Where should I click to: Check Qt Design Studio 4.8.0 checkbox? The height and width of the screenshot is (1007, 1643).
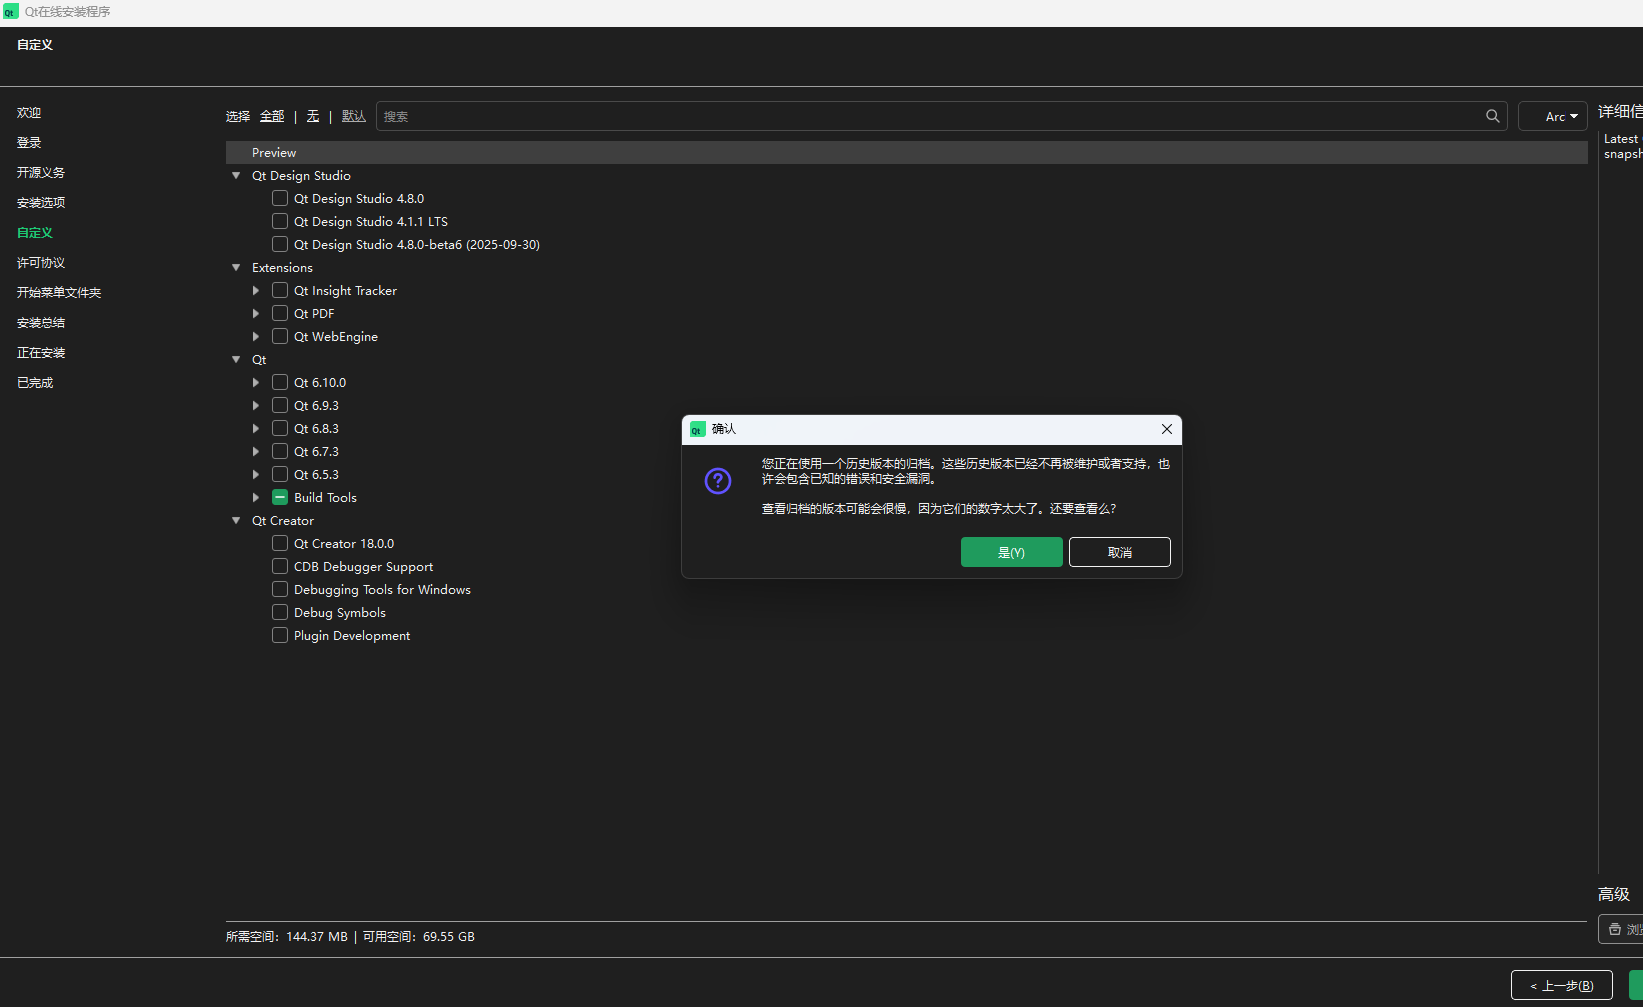tap(280, 198)
